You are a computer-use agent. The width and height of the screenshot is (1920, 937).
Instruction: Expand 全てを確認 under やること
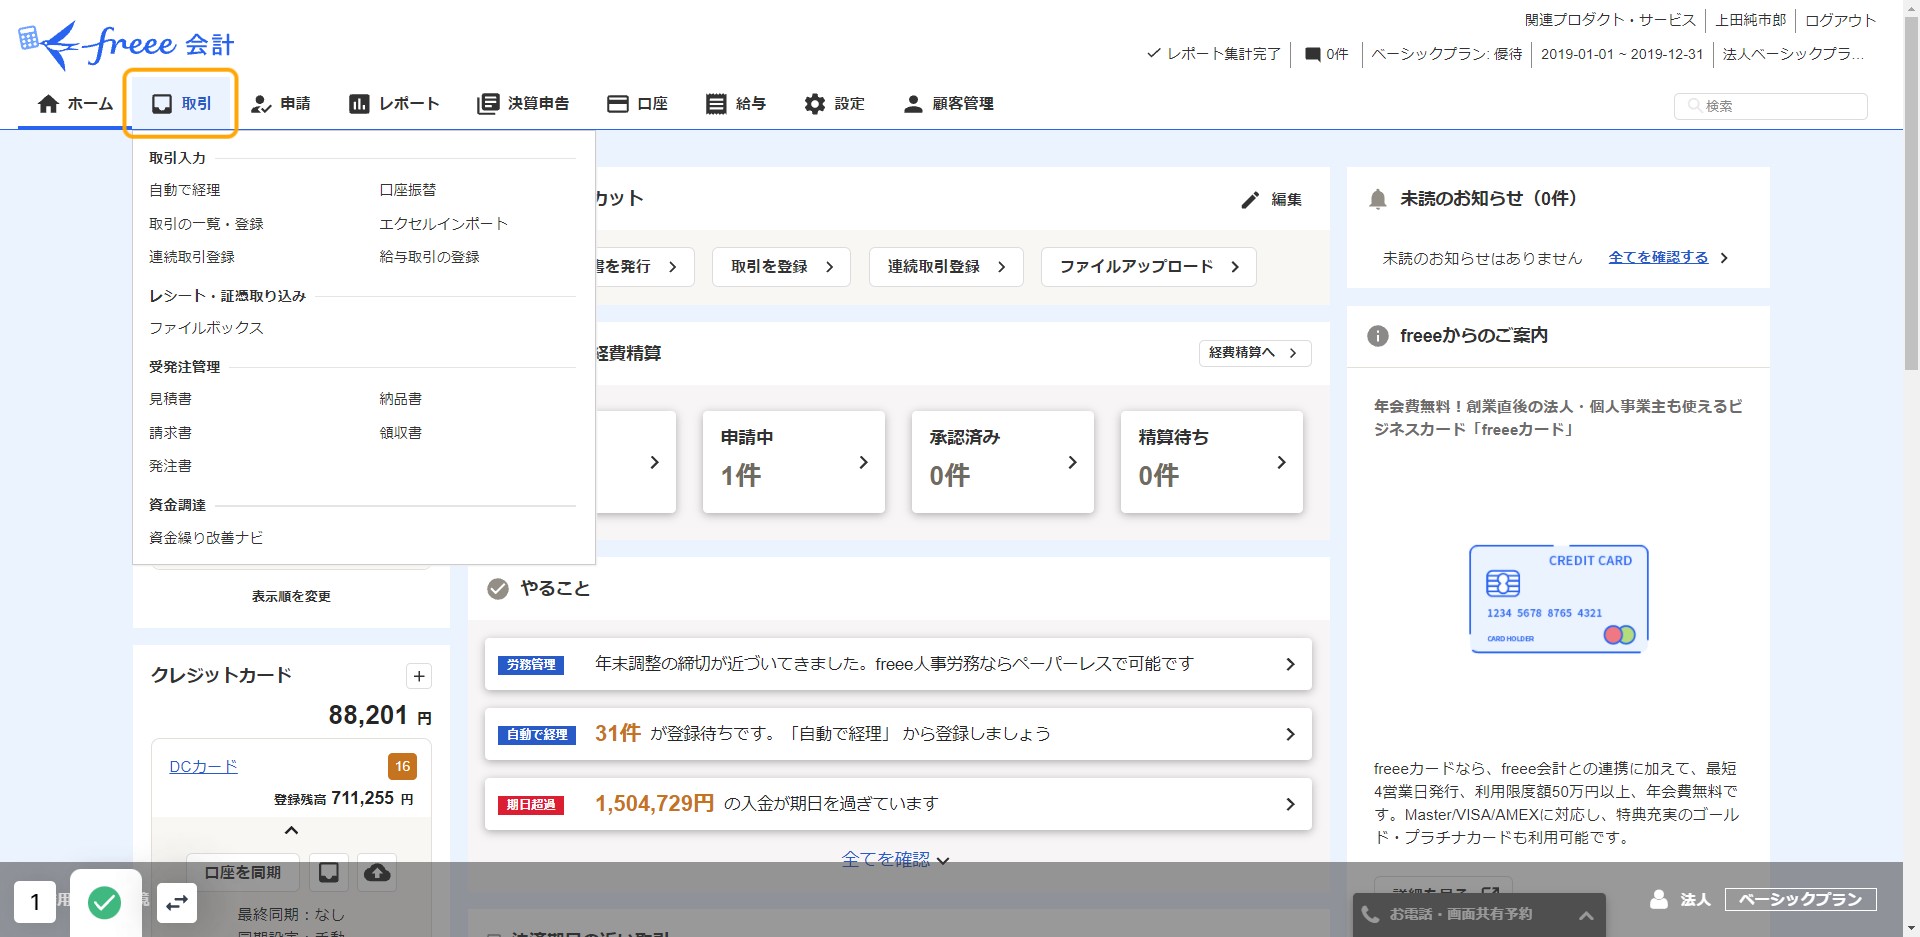click(895, 859)
